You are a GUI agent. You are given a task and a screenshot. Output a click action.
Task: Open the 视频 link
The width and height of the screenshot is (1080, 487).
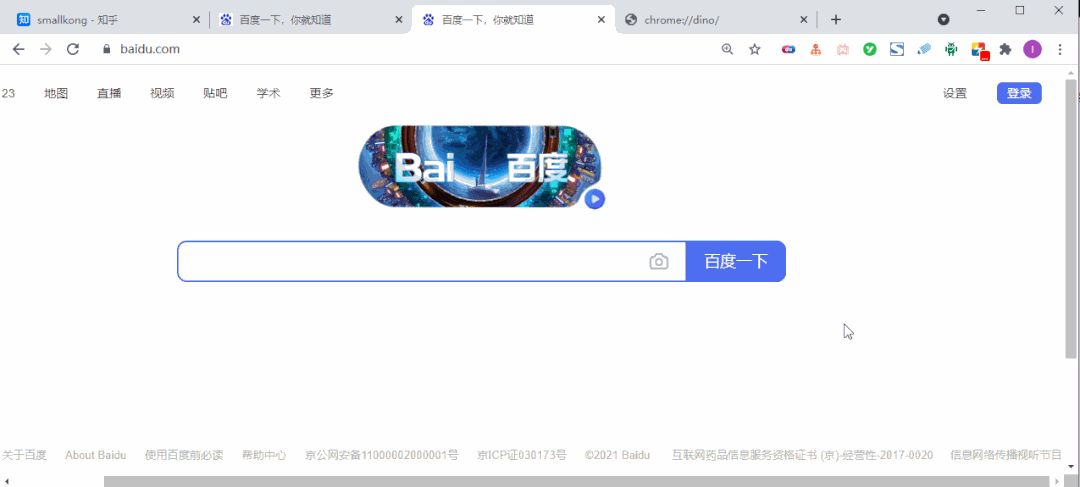coord(162,93)
